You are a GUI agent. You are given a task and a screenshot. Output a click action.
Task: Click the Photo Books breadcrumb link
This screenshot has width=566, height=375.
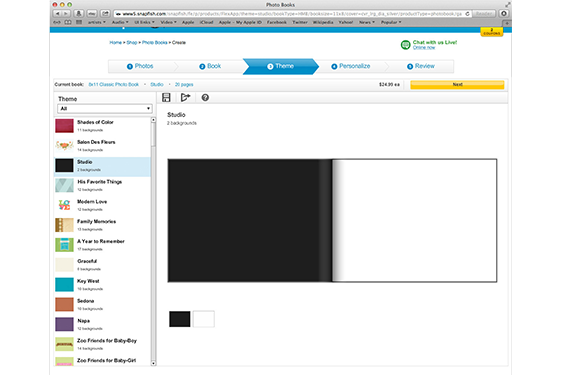point(154,42)
